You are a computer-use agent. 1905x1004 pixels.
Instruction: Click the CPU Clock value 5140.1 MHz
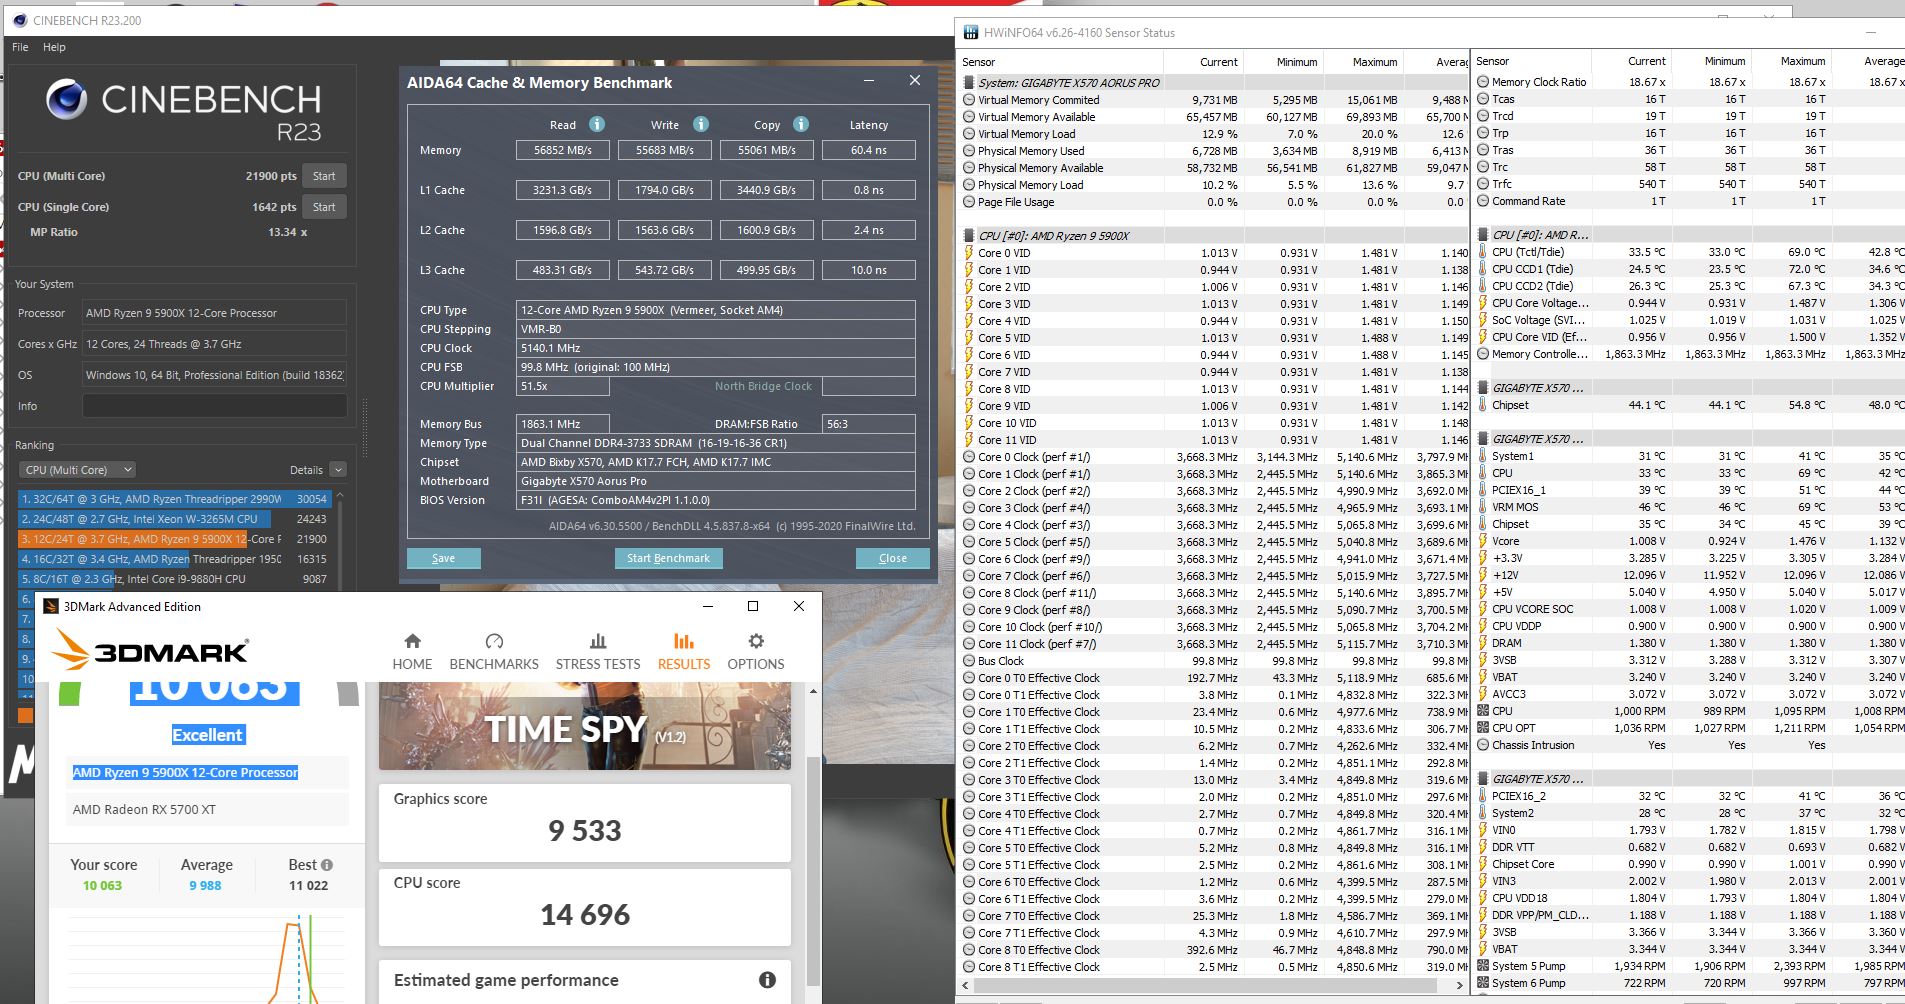click(716, 348)
